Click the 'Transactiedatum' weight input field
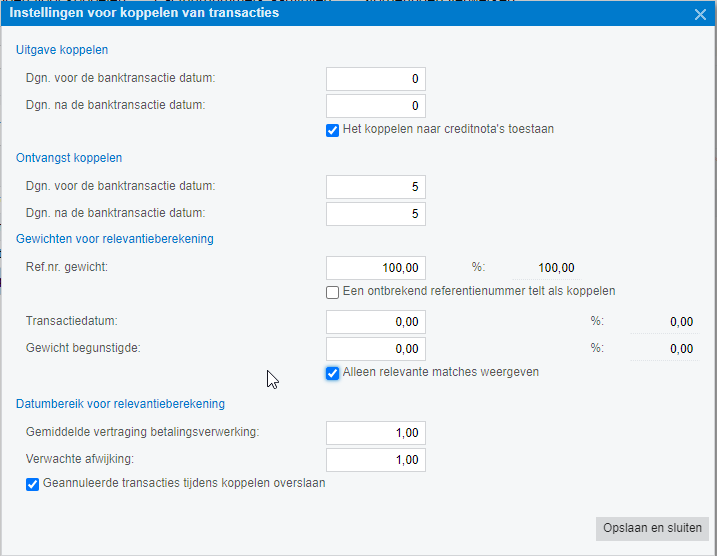The height and width of the screenshot is (556, 717). click(376, 322)
